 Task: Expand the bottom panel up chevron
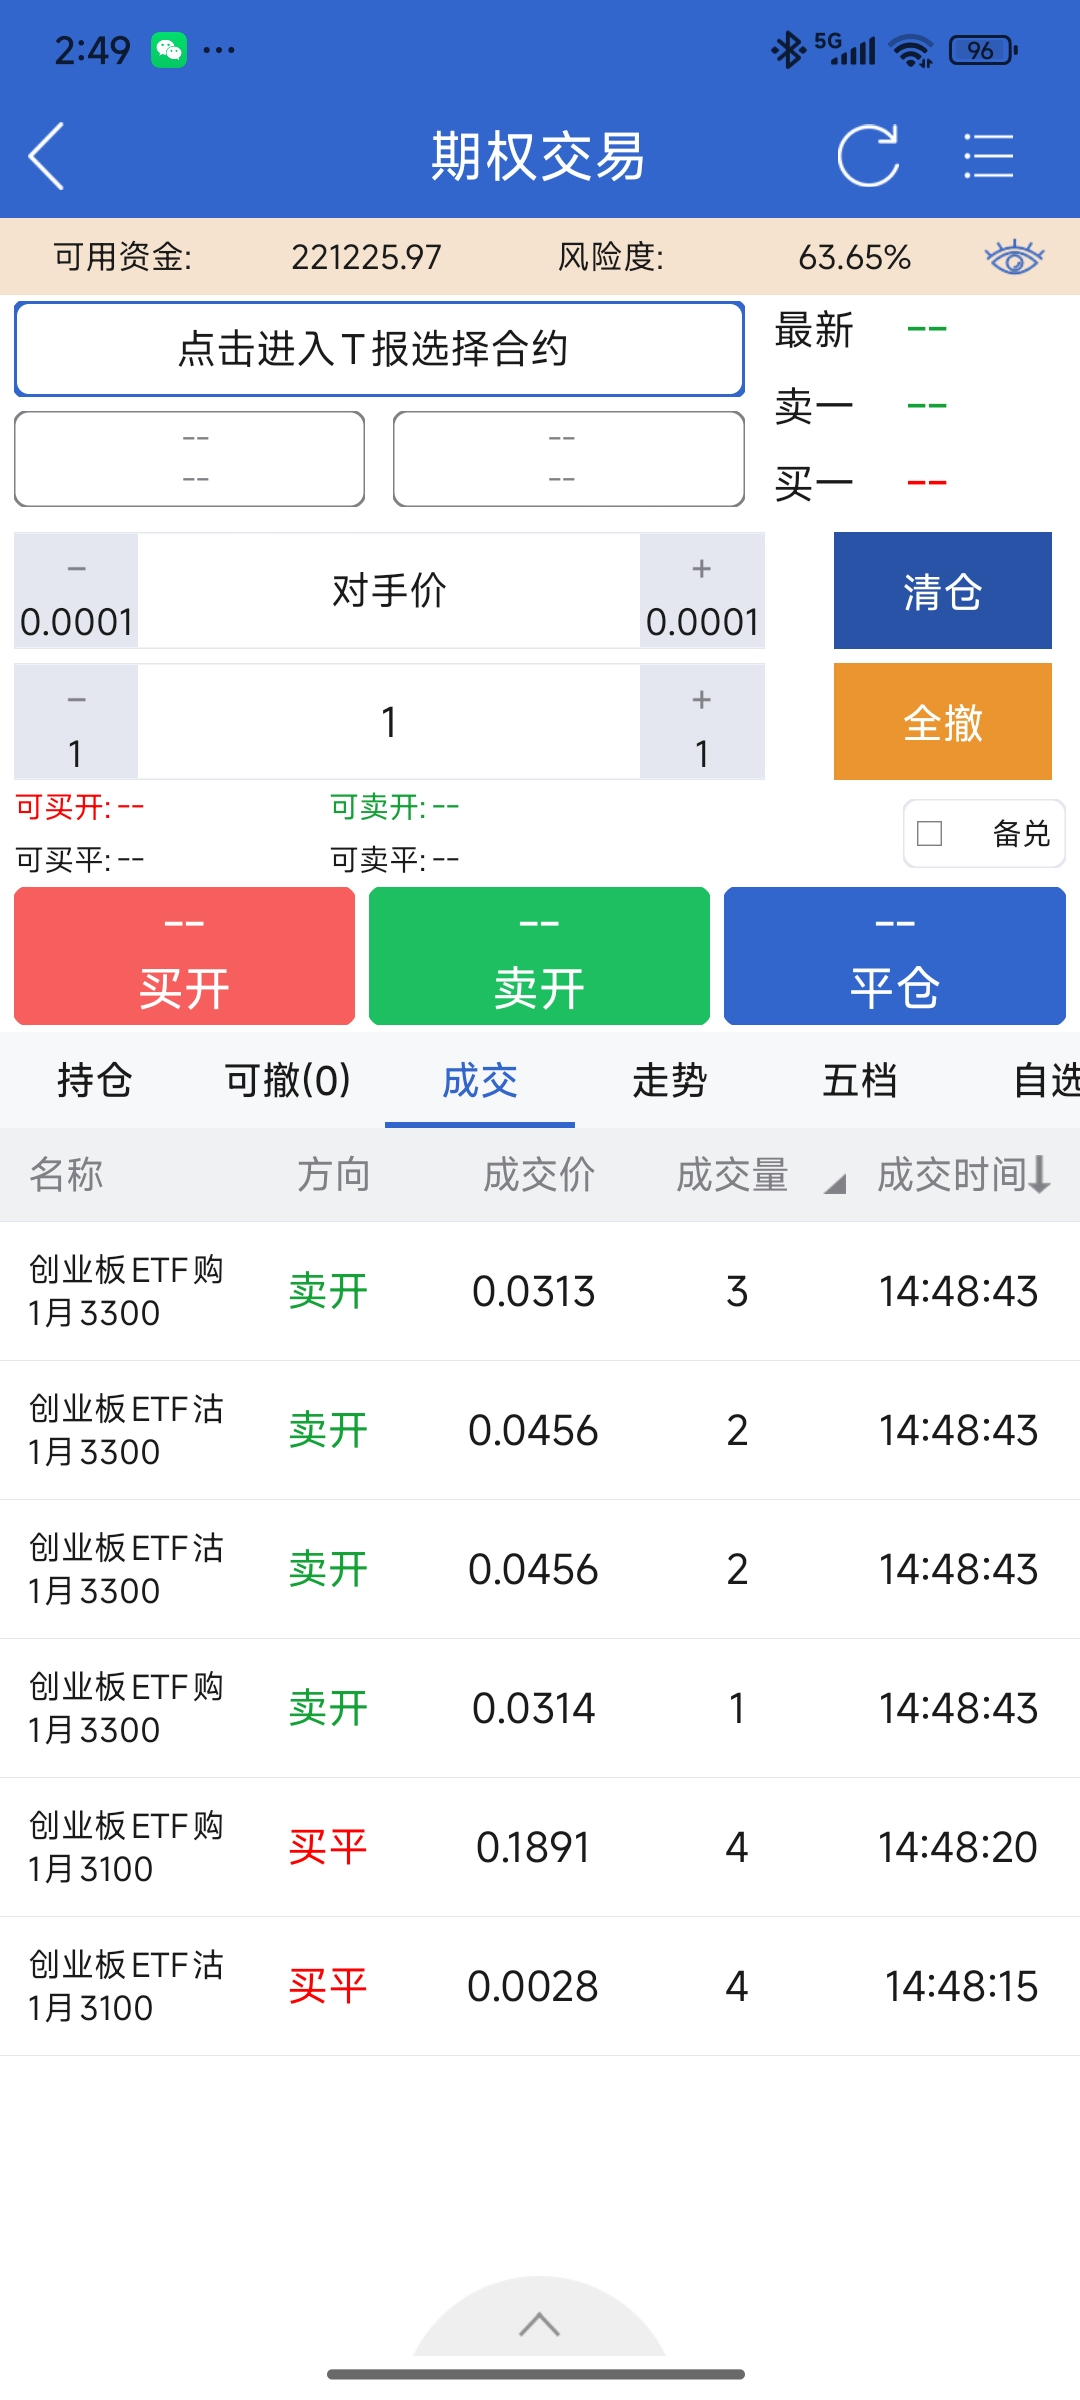coord(539,2324)
